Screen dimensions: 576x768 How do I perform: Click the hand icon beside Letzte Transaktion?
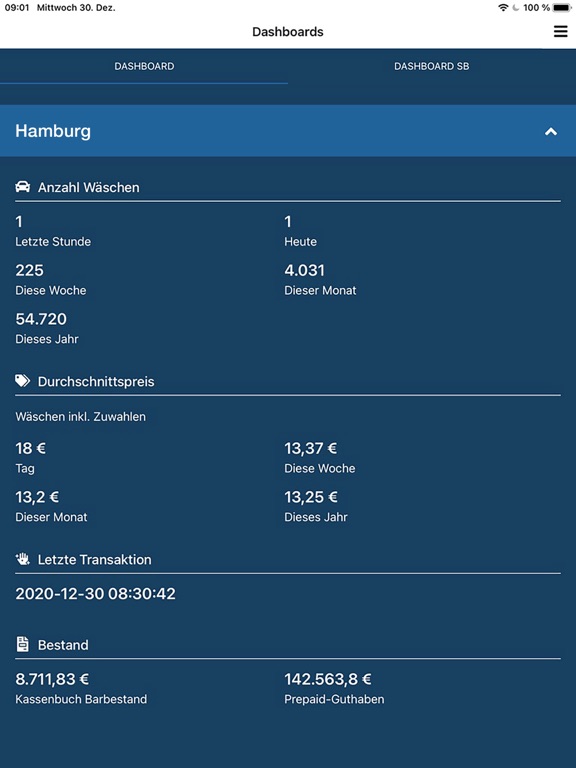click(23, 559)
